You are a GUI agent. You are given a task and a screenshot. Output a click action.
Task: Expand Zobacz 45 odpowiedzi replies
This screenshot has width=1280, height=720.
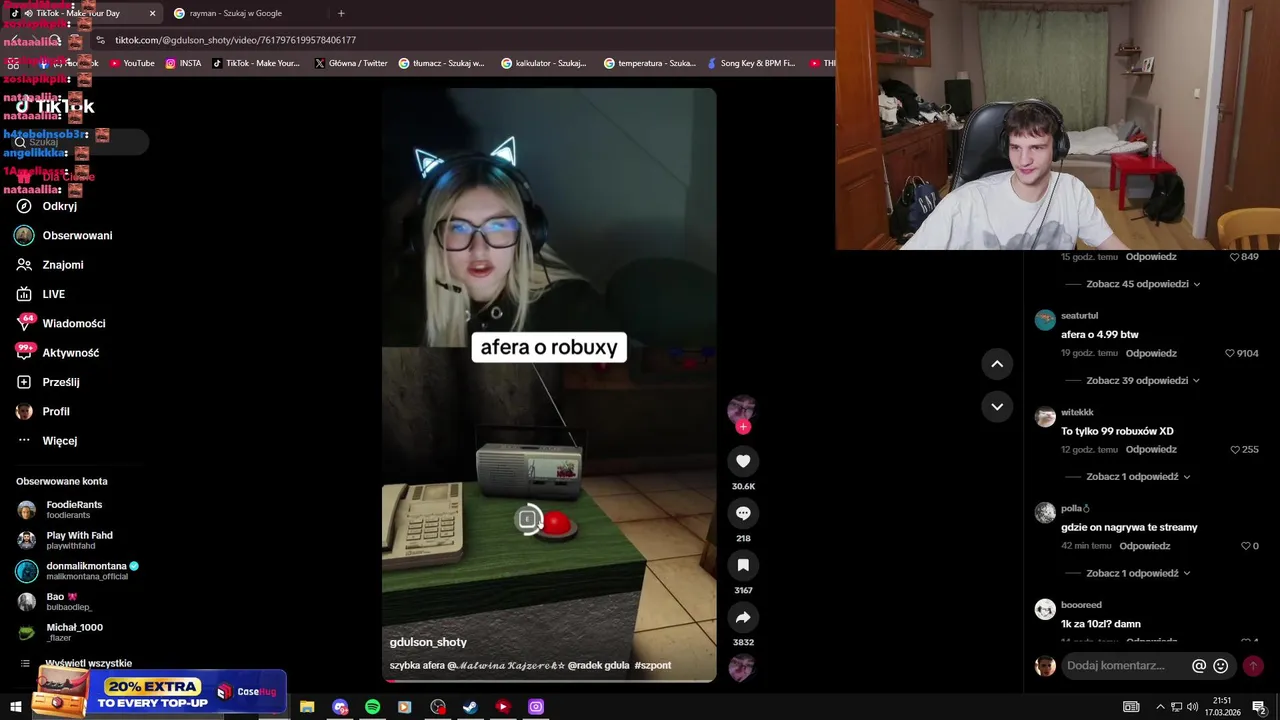(x=1142, y=284)
